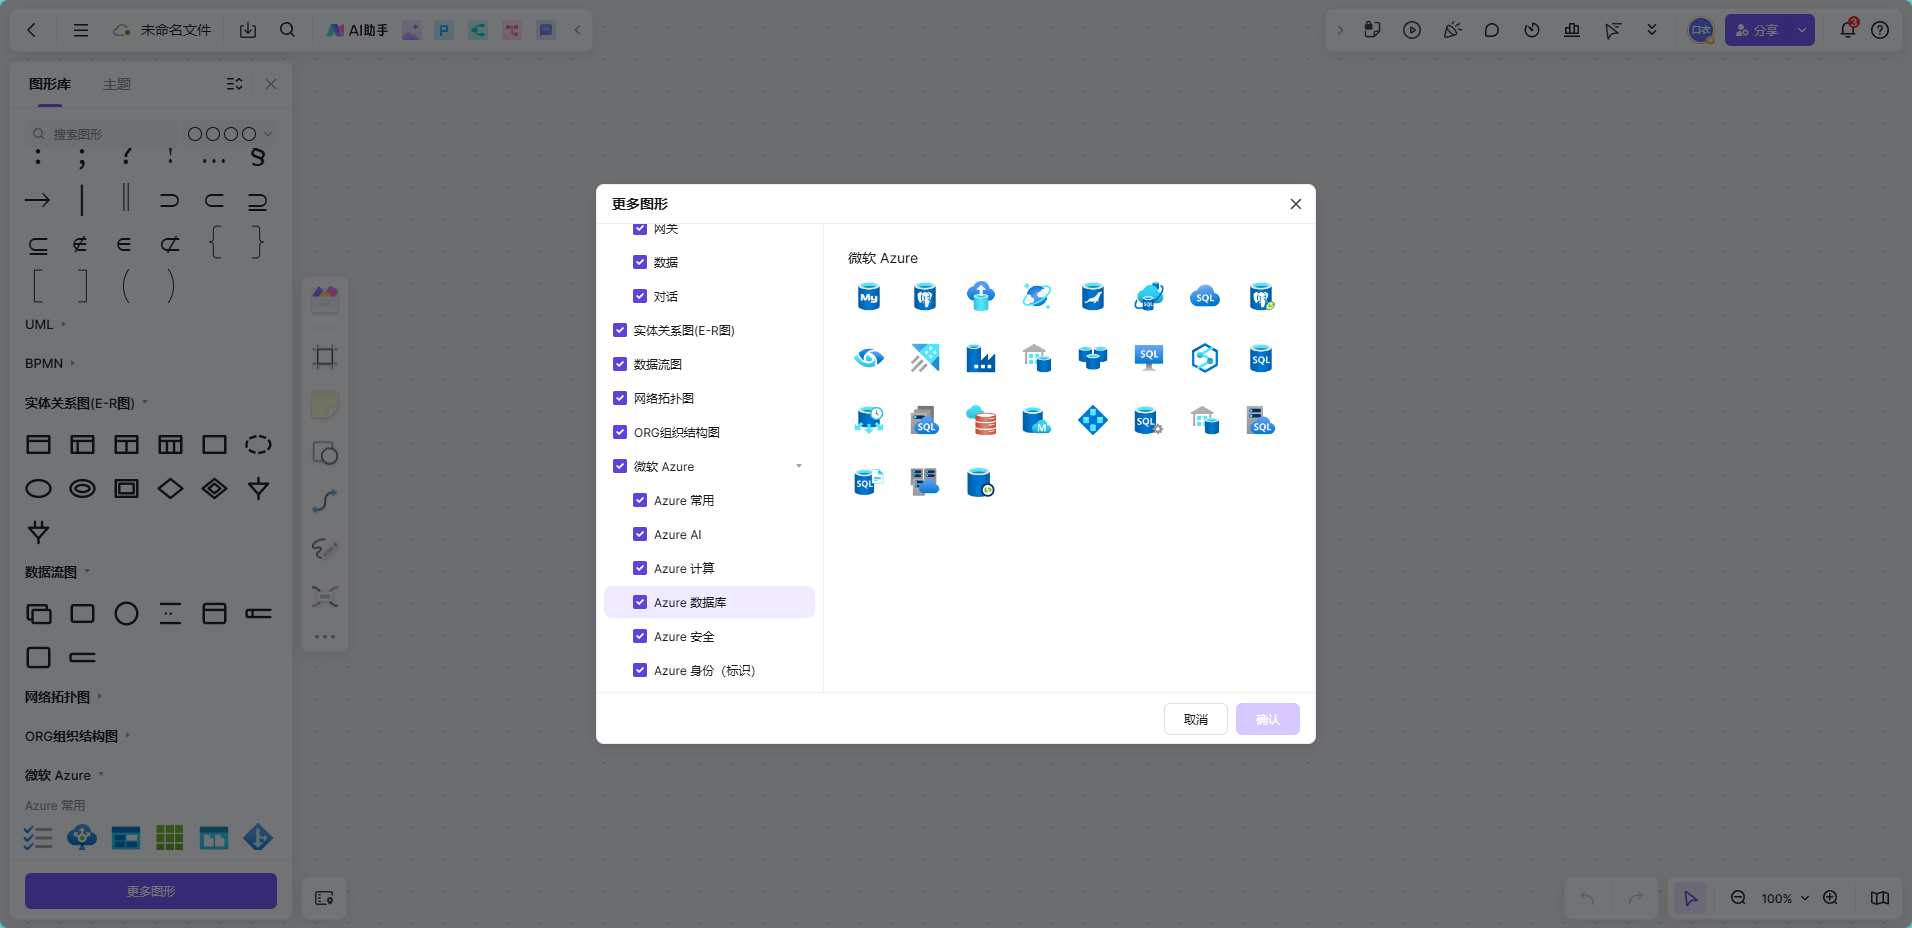Open the share button dropdown arrow
The image size is (1912, 928).
click(1802, 30)
